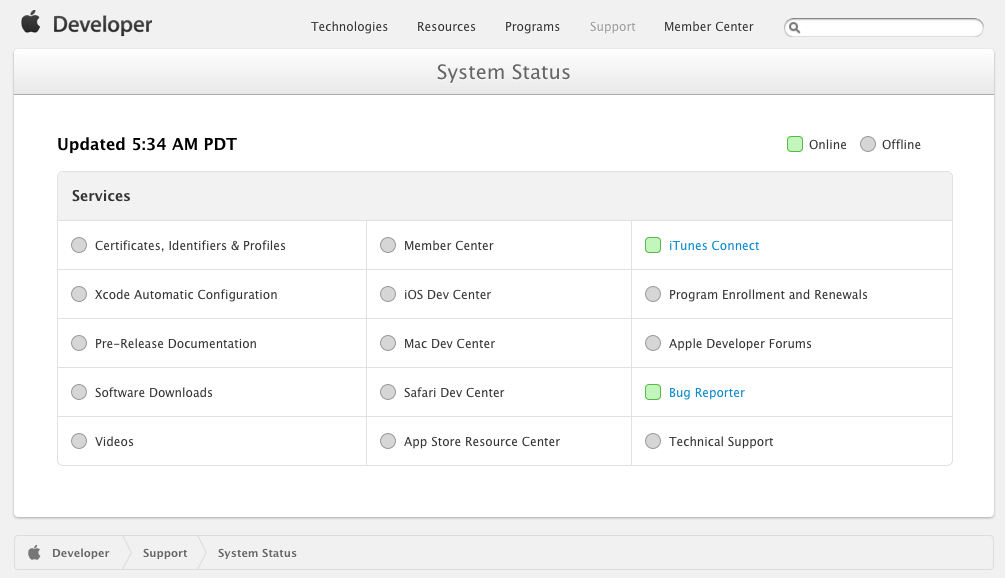This screenshot has height=578, width=1005.
Task: Click the 'Online' legend label
Action: (x=827, y=145)
